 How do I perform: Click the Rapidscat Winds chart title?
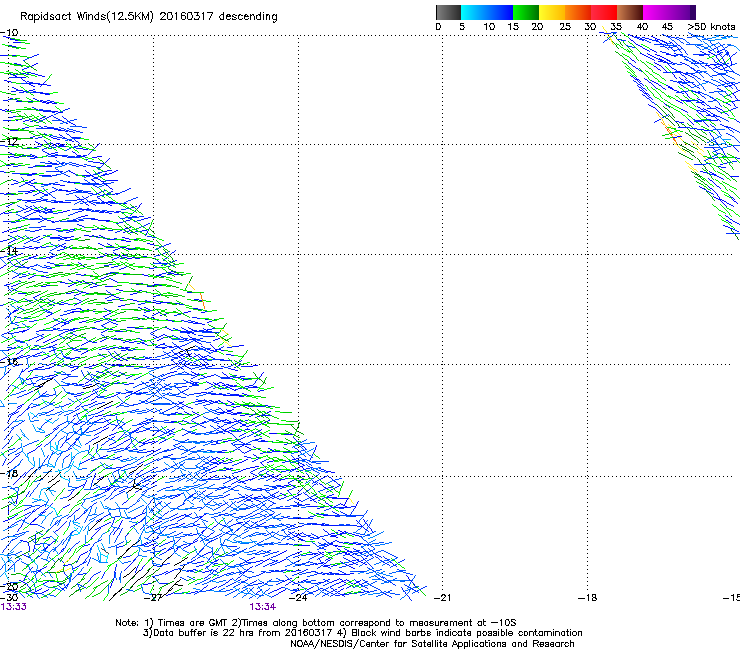pyautogui.click(x=149, y=17)
